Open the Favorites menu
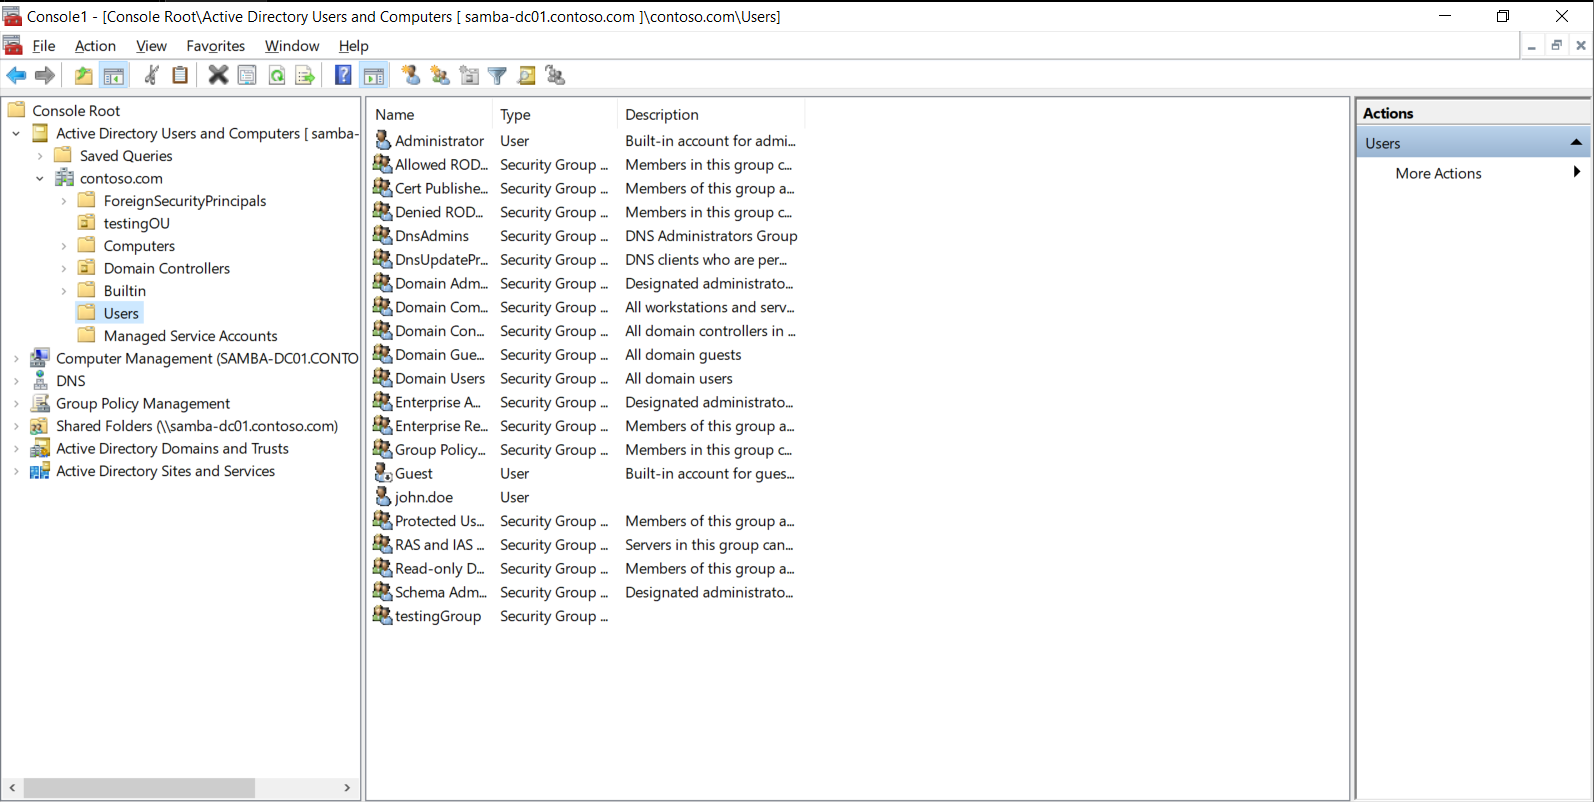 tap(216, 46)
